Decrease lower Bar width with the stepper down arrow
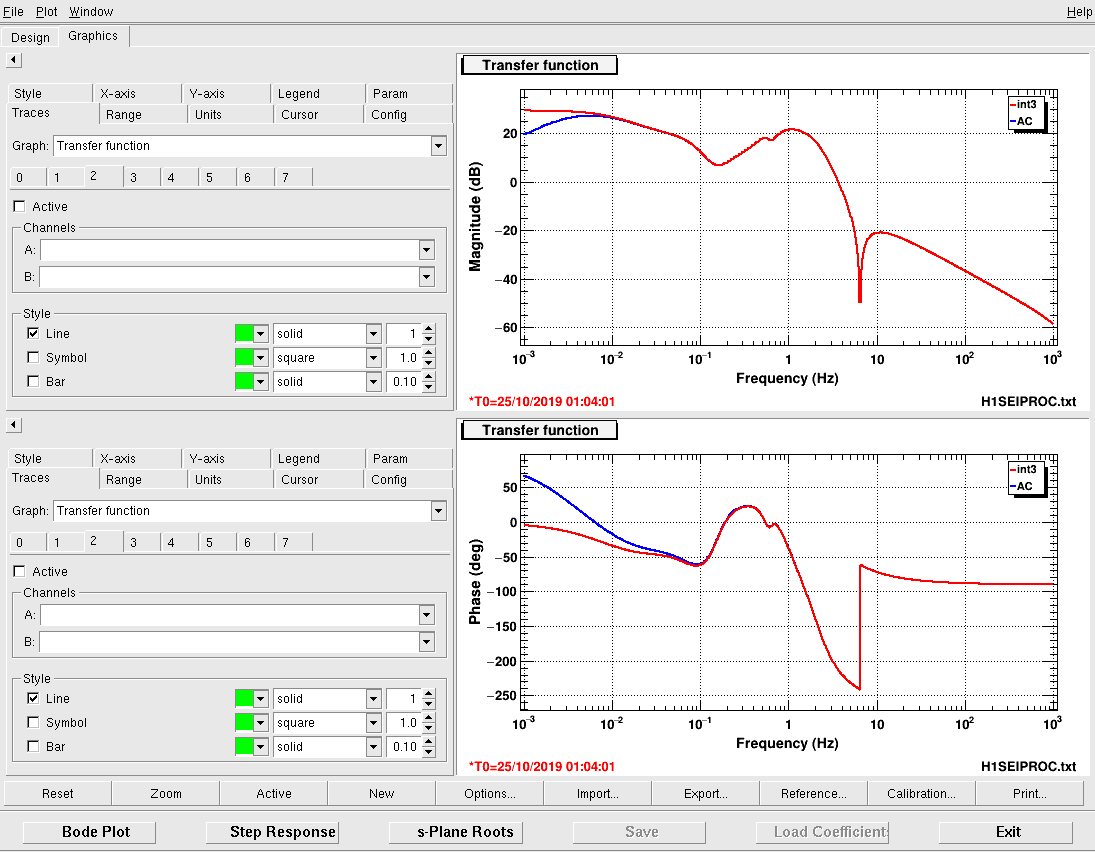Viewport: 1095px width, 852px height. click(x=429, y=752)
